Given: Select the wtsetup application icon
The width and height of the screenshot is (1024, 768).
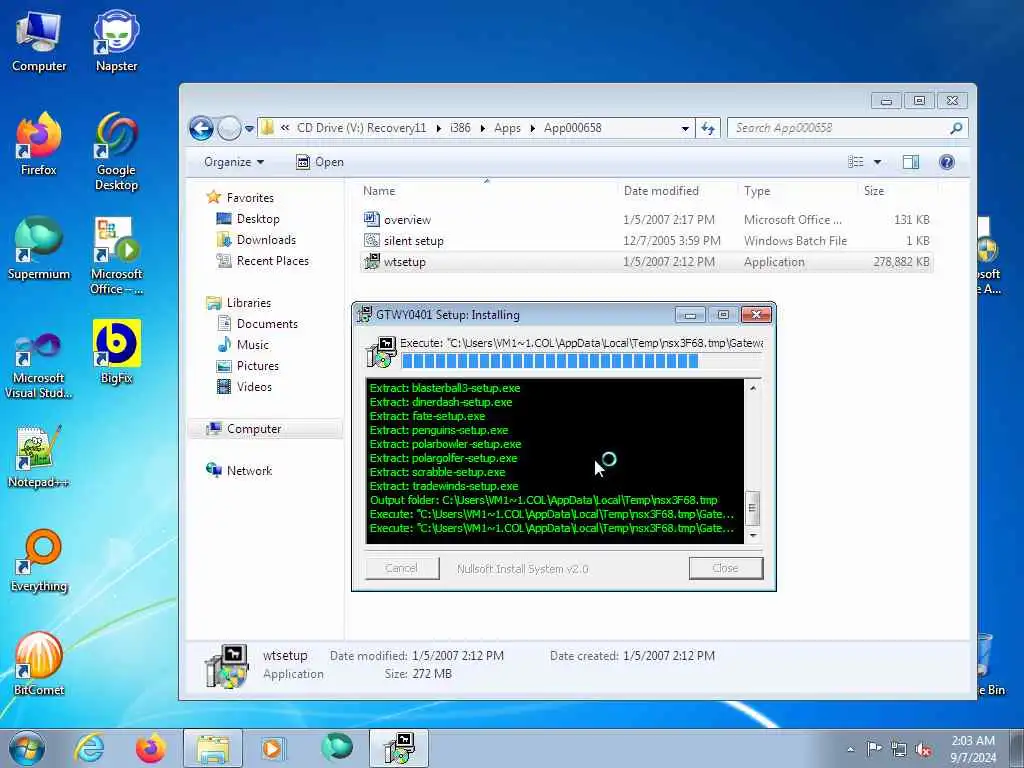Looking at the screenshot, I should pyautogui.click(x=372, y=261).
